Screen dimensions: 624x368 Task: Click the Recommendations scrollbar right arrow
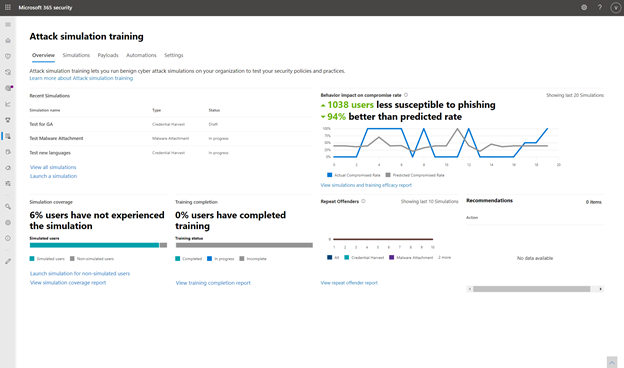coord(601,289)
